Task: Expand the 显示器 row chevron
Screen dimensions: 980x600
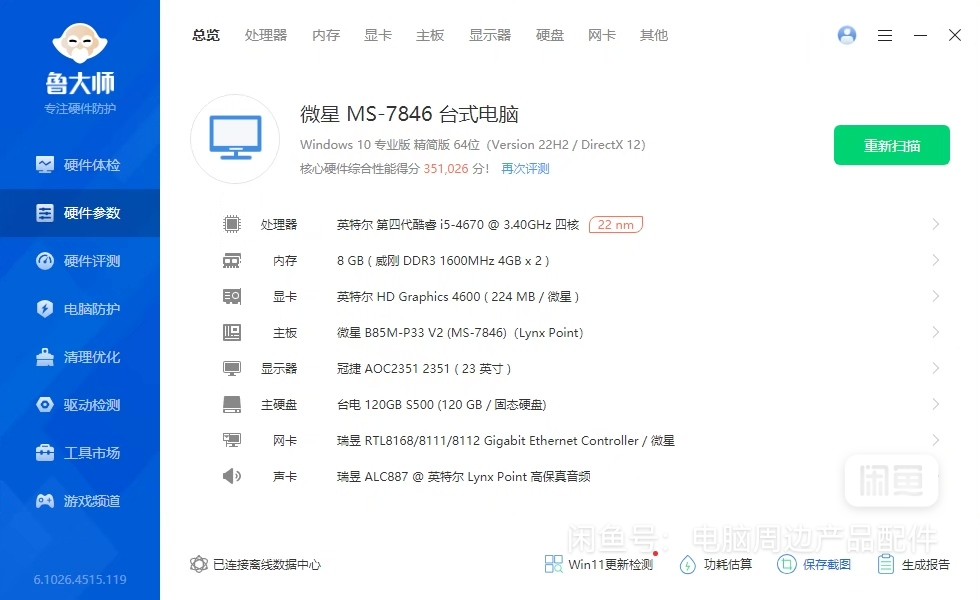Action: (x=936, y=368)
